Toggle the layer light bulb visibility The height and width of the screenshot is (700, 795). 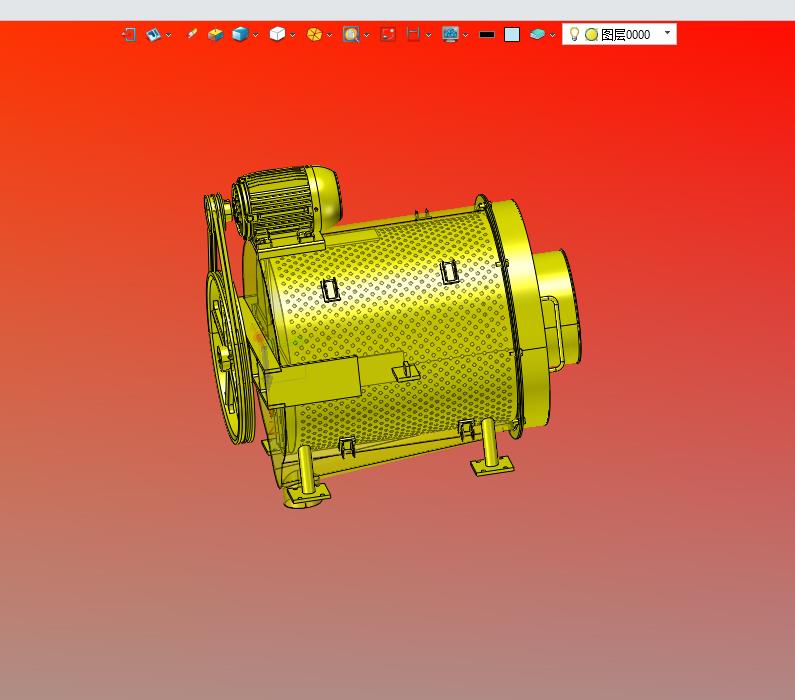pos(574,34)
